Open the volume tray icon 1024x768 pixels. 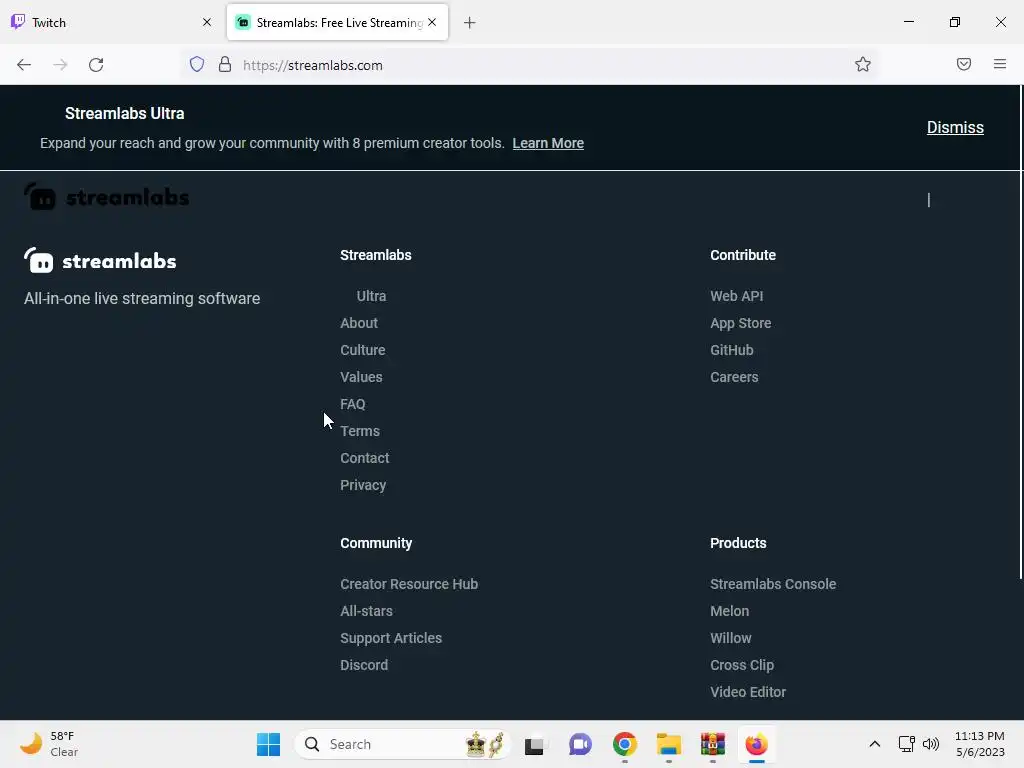click(931, 744)
